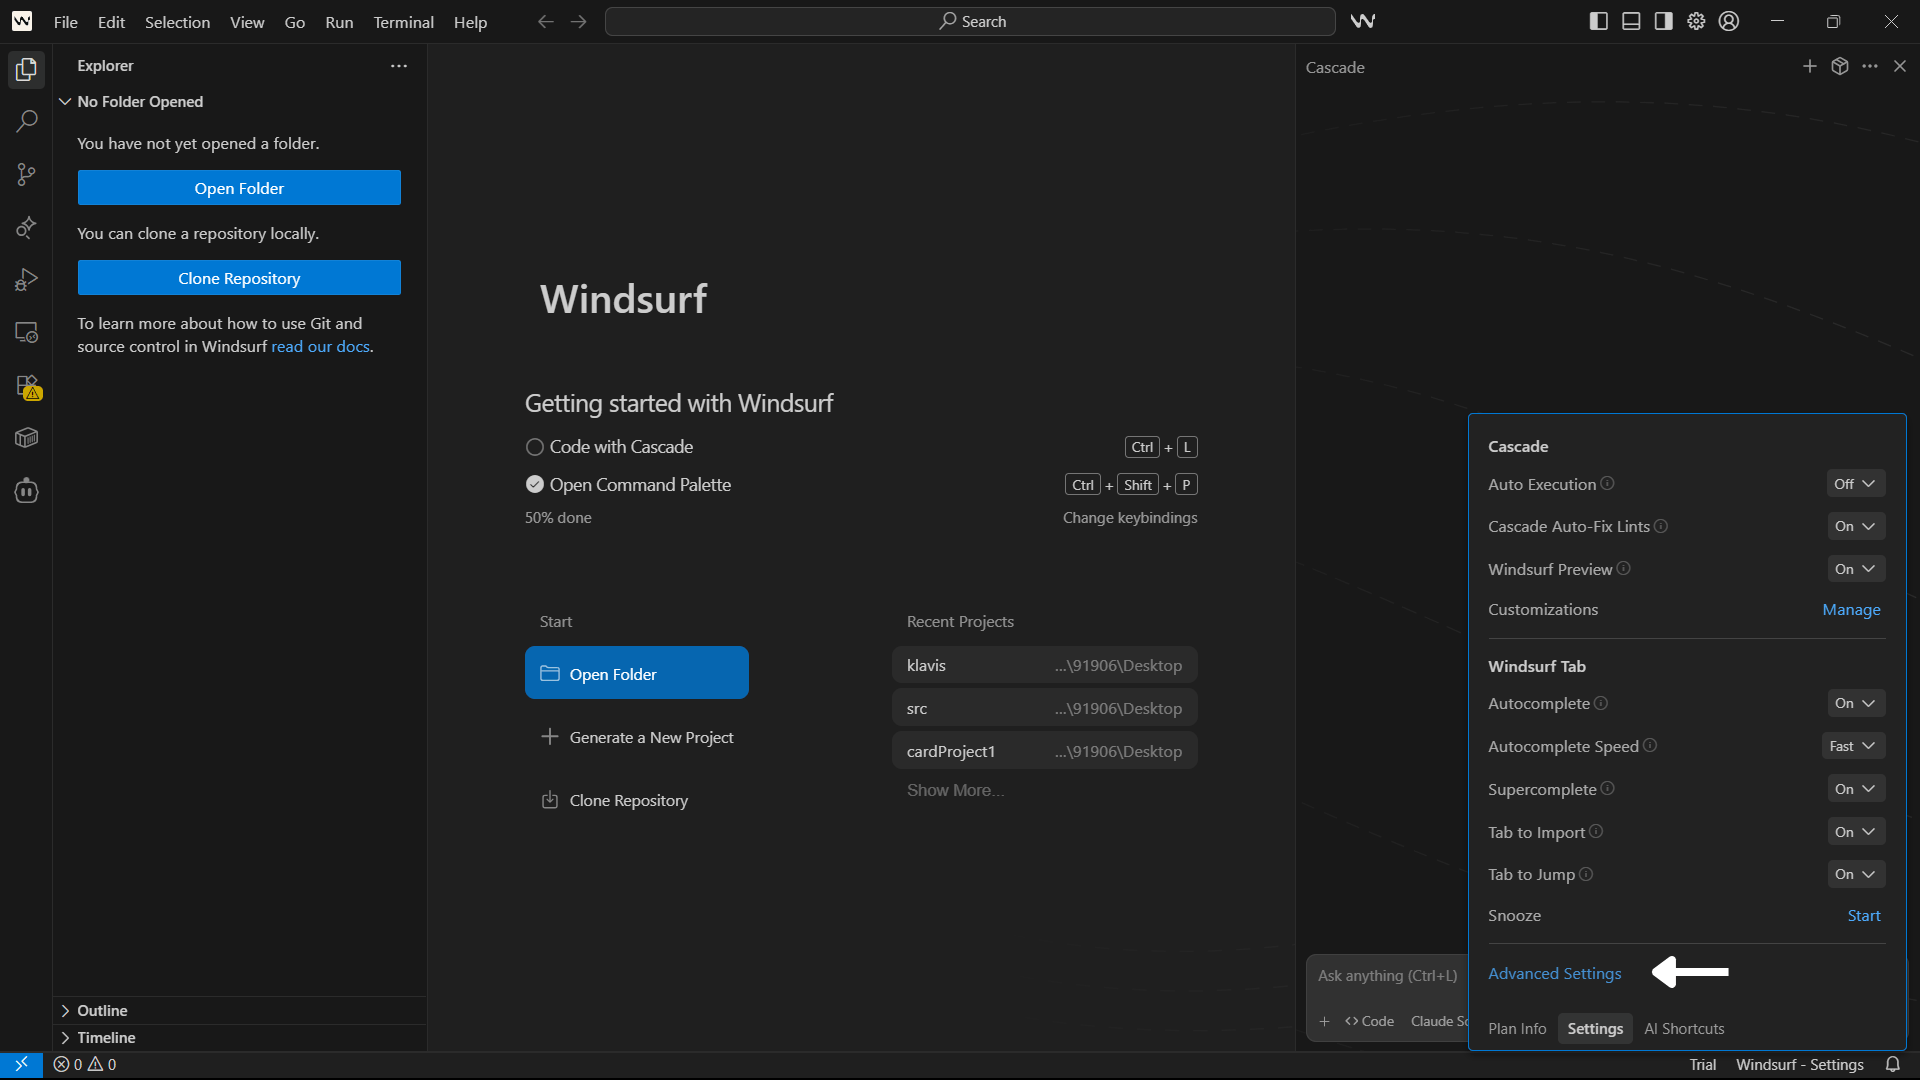The width and height of the screenshot is (1920, 1080).
Task: Show info for Auto Execution setting
Action: (1607, 483)
